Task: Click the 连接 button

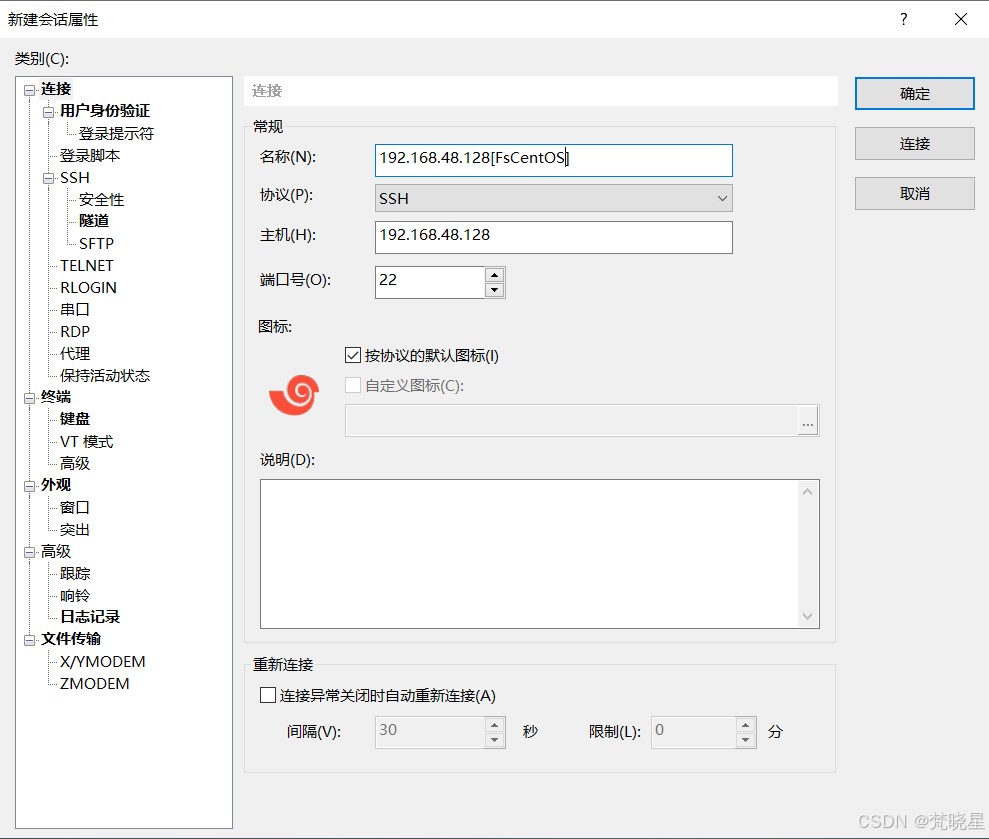Action: pyautogui.click(x=915, y=143)
